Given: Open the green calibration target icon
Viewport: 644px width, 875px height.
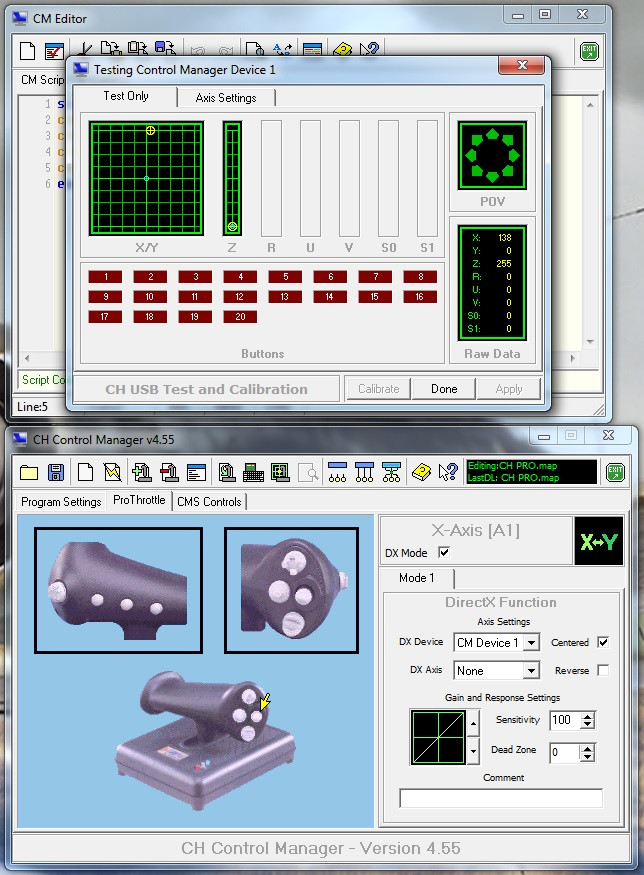Looking at the screenshot, I should pos(280,473).
